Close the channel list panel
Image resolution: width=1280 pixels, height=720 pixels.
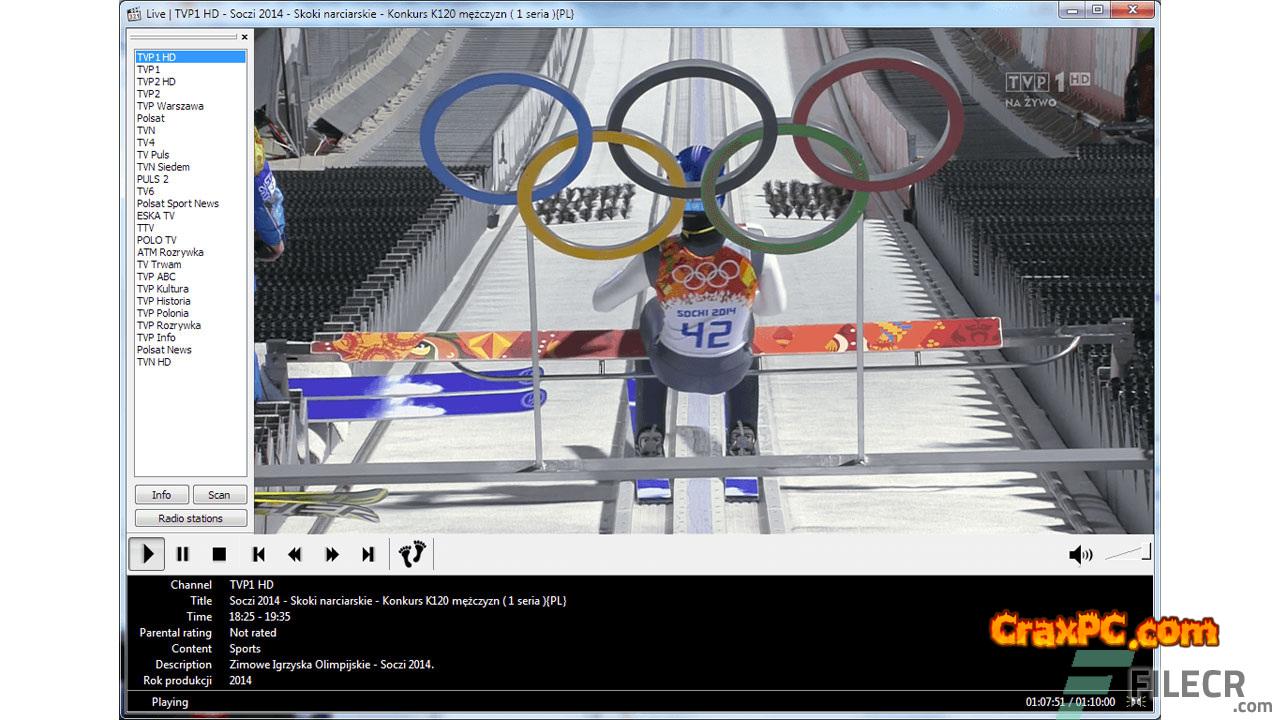coord(244,37)
